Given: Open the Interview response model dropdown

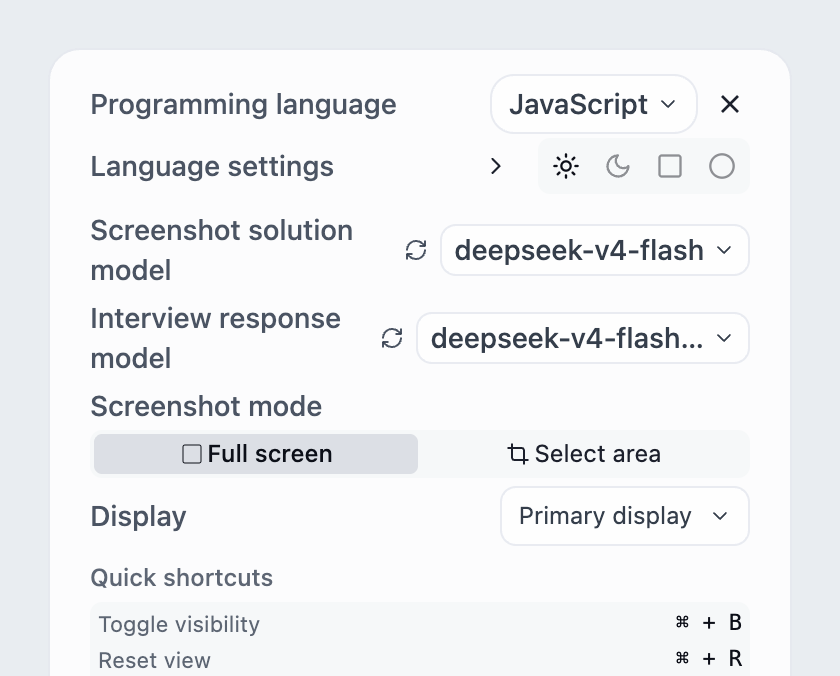Looking at the screenshot, I should click(582, 338).
